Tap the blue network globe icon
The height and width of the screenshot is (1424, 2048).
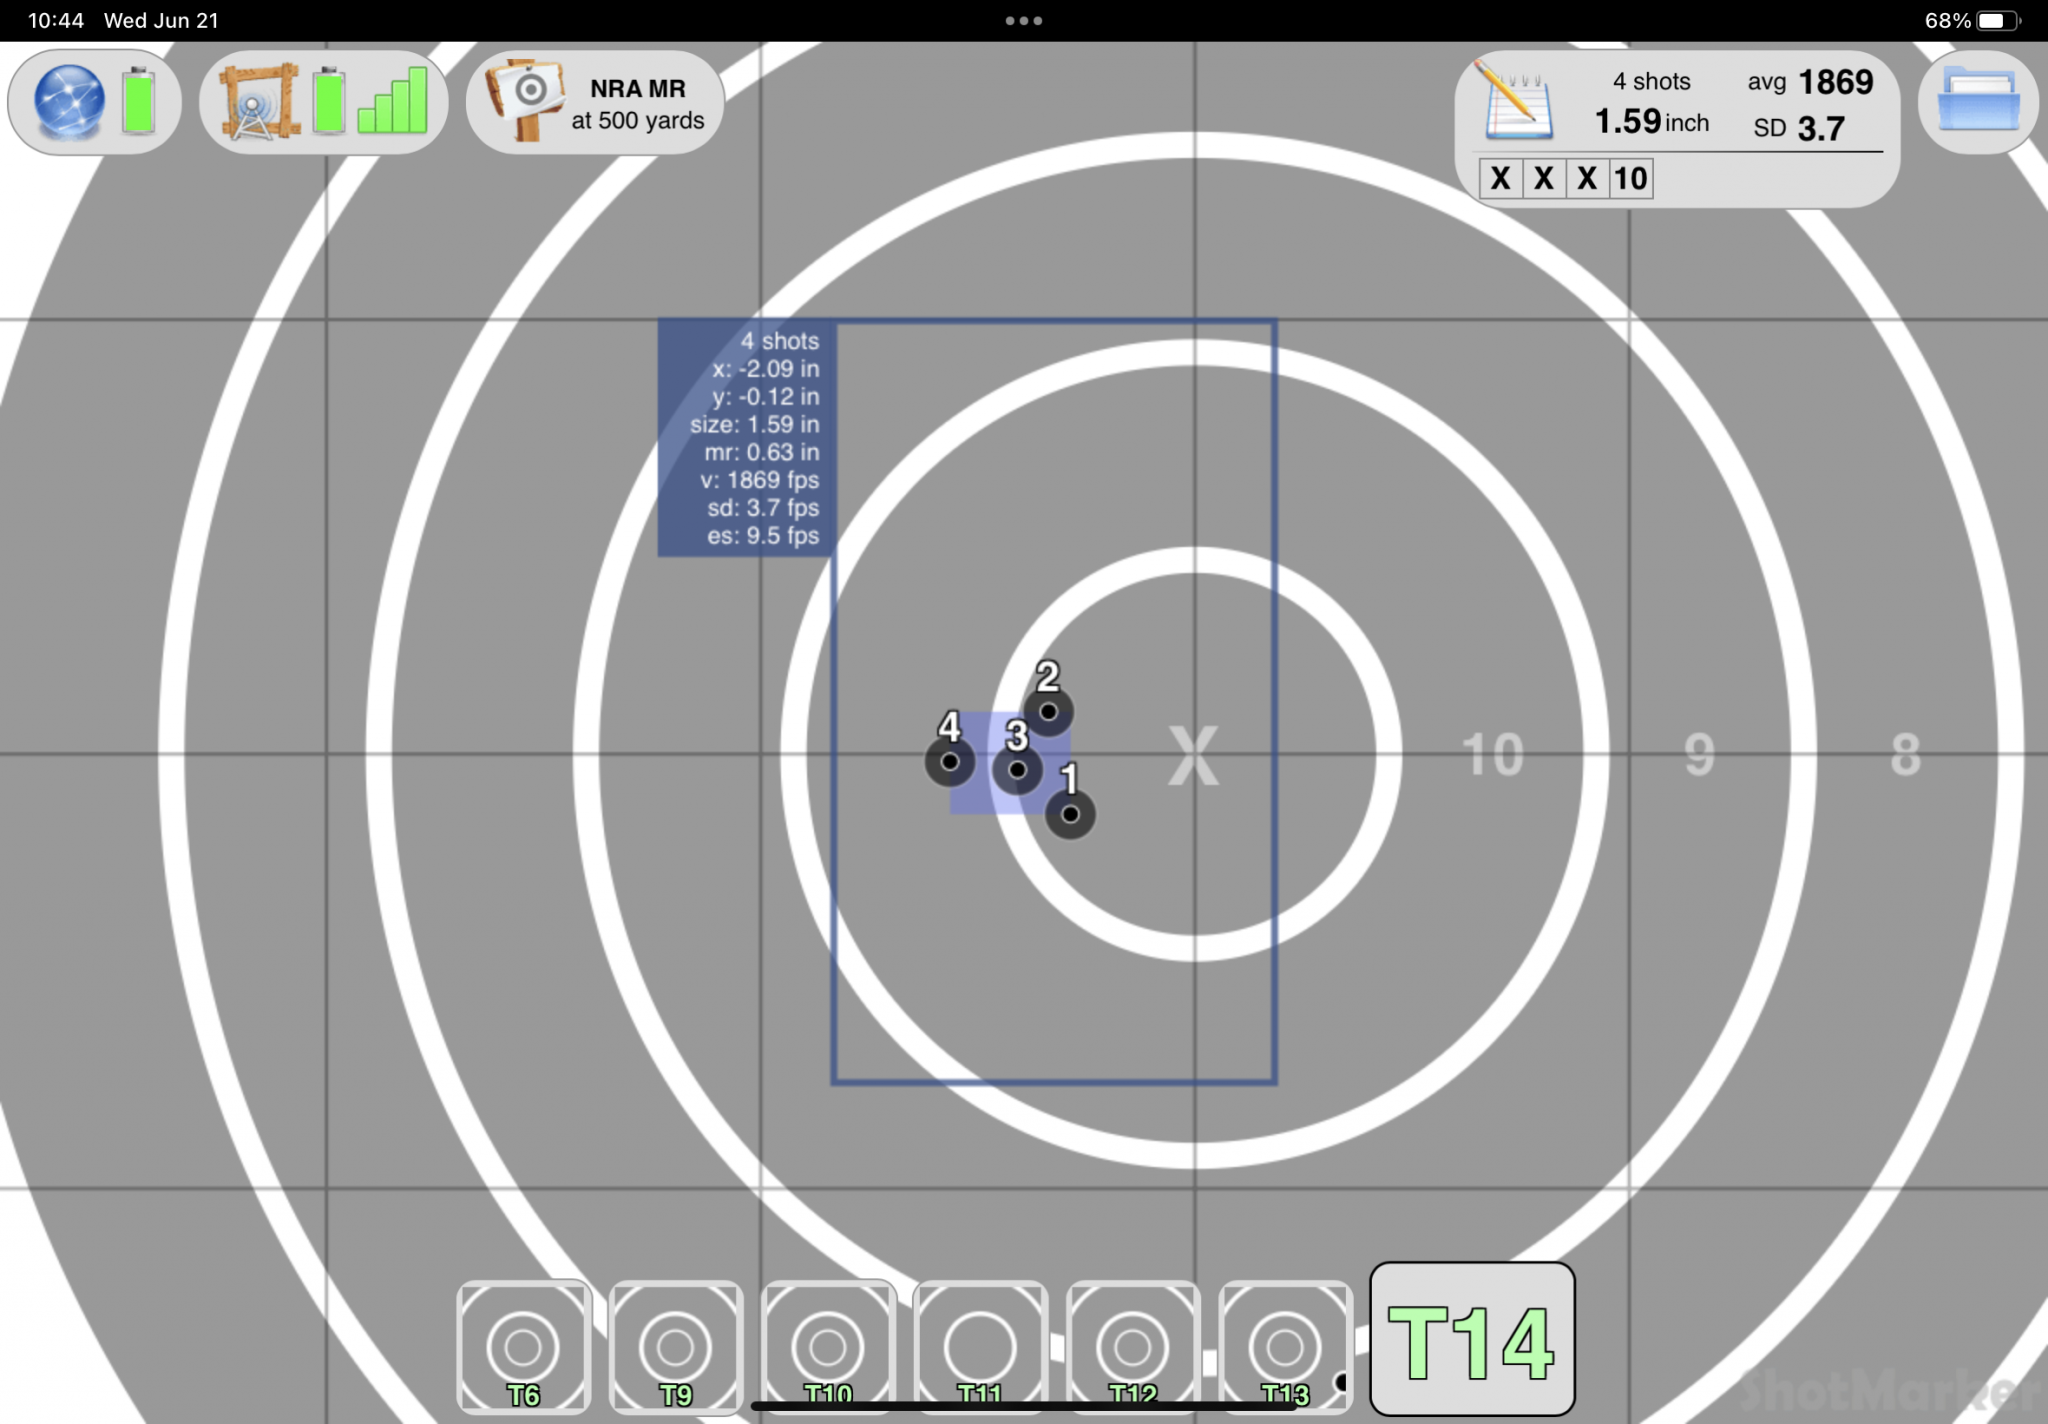pos(68,101)
